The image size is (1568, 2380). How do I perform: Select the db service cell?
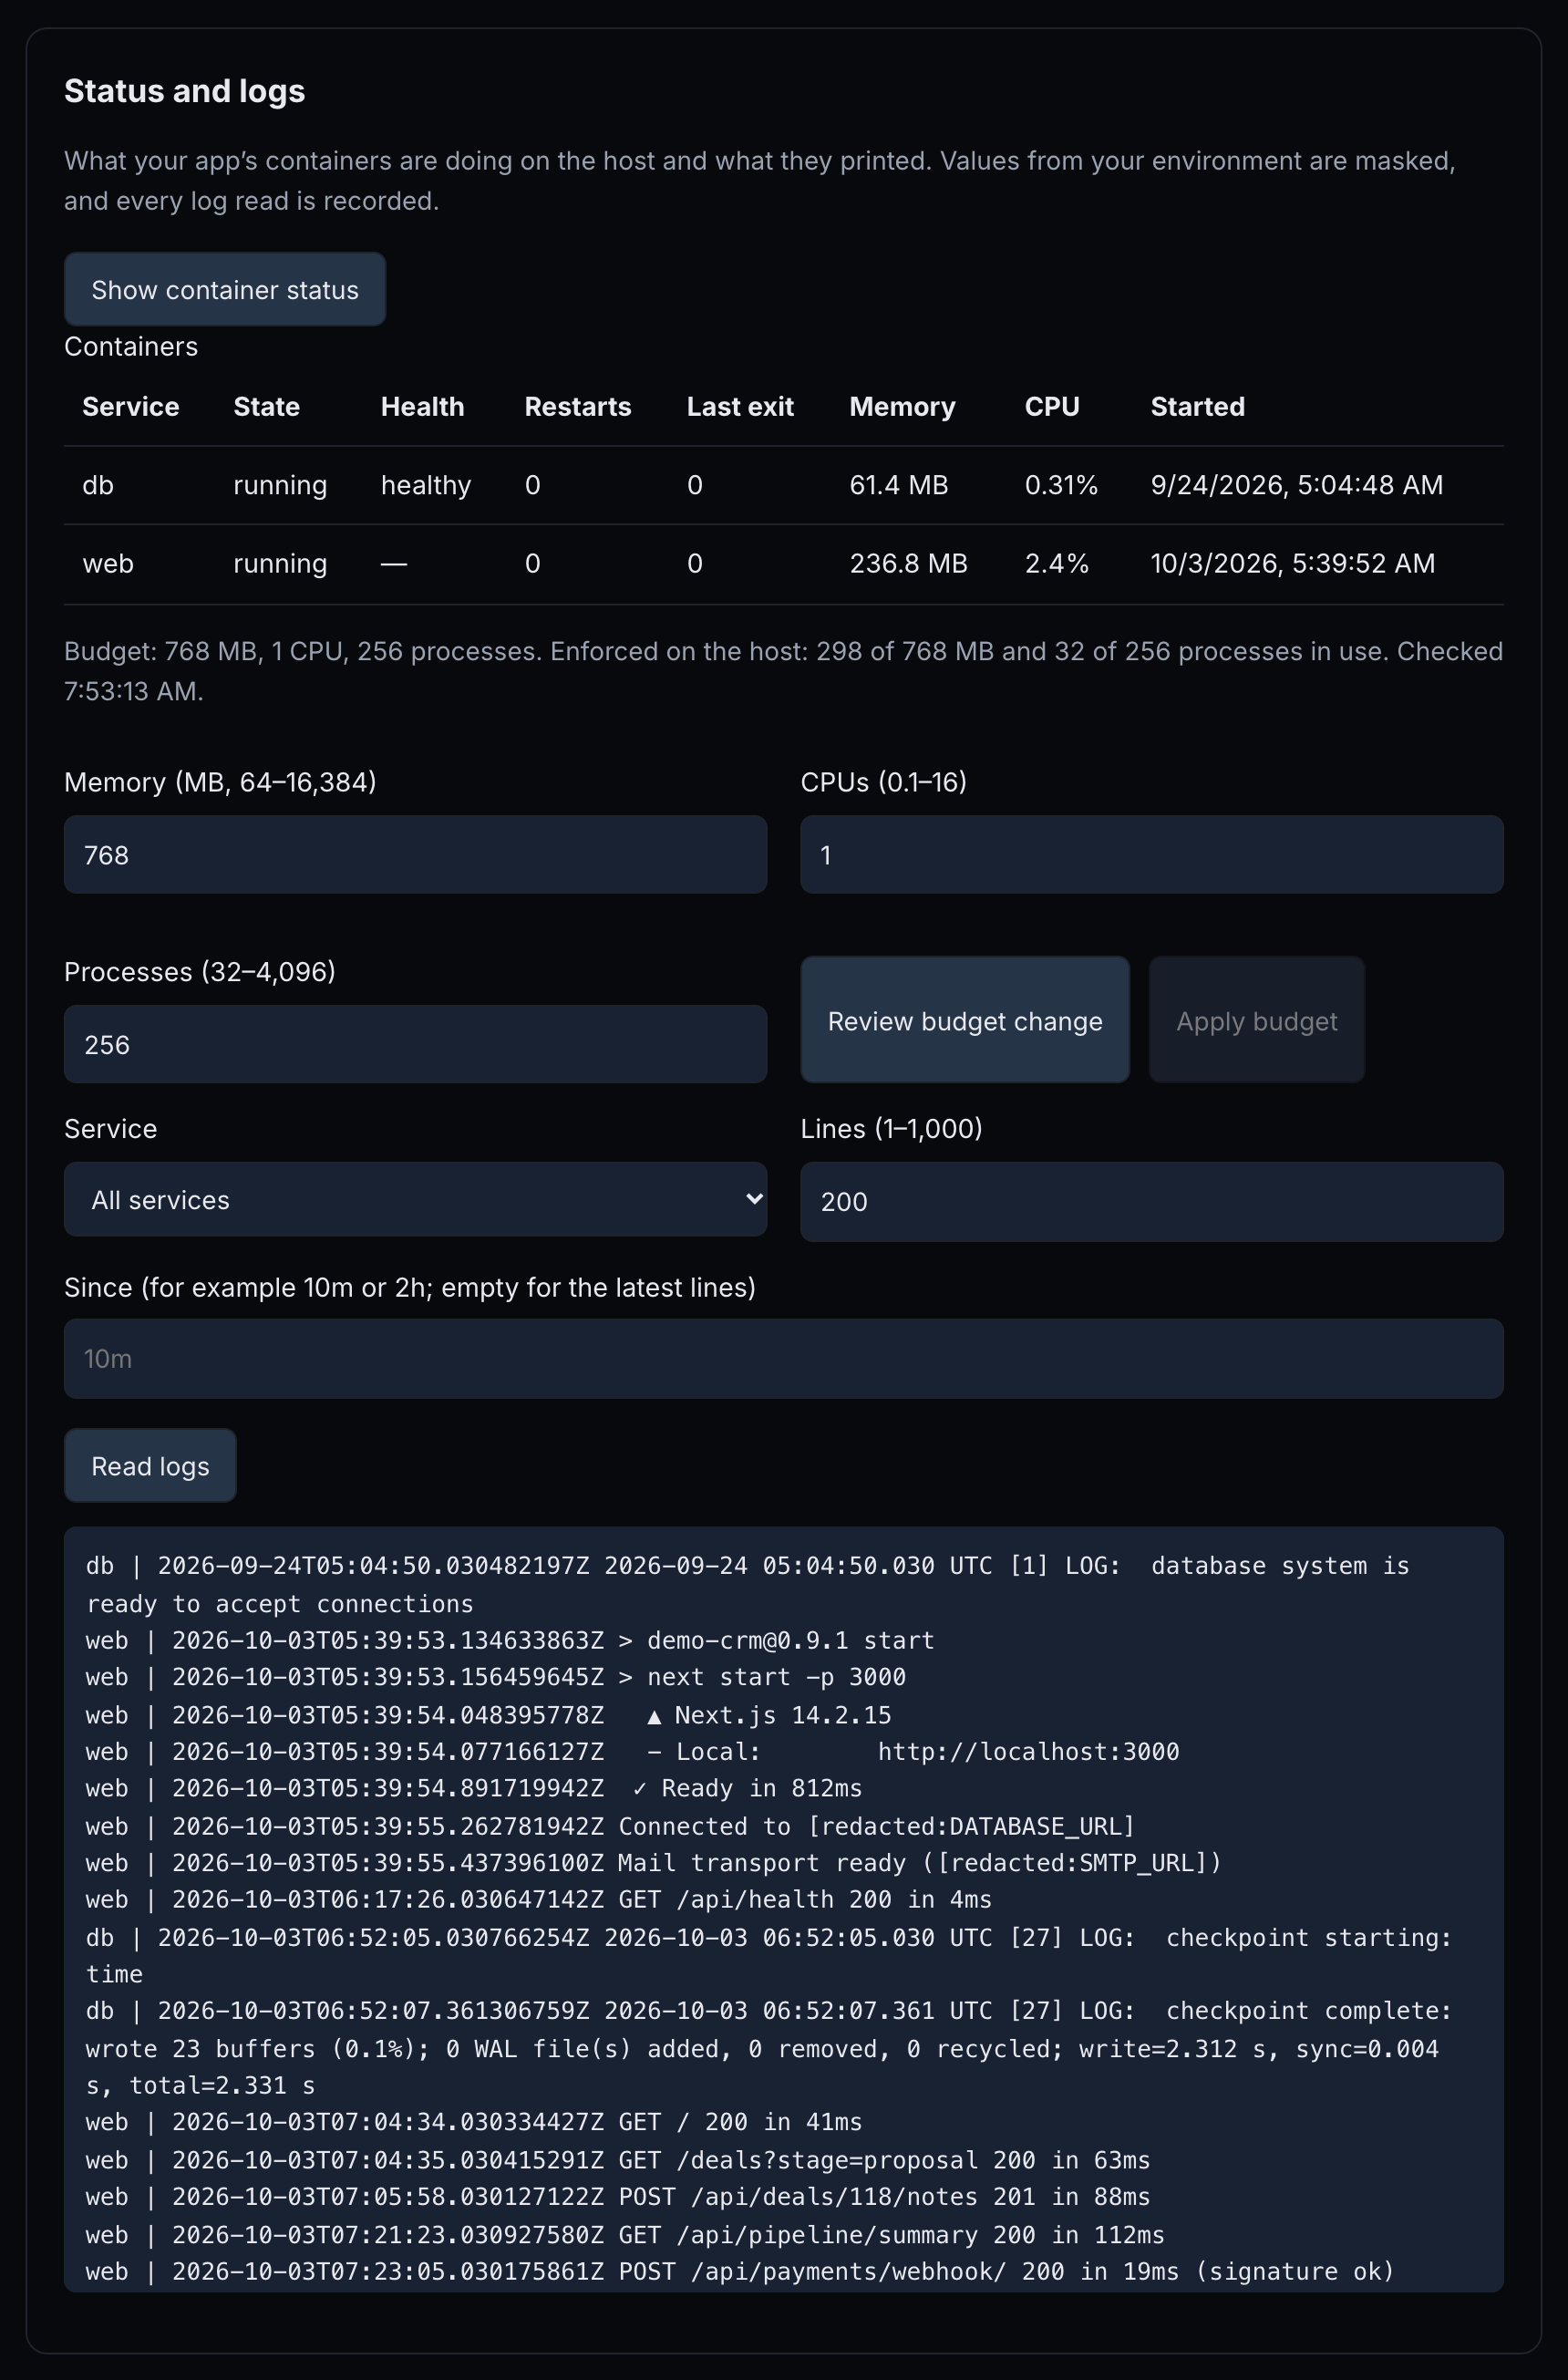(98, 485)
